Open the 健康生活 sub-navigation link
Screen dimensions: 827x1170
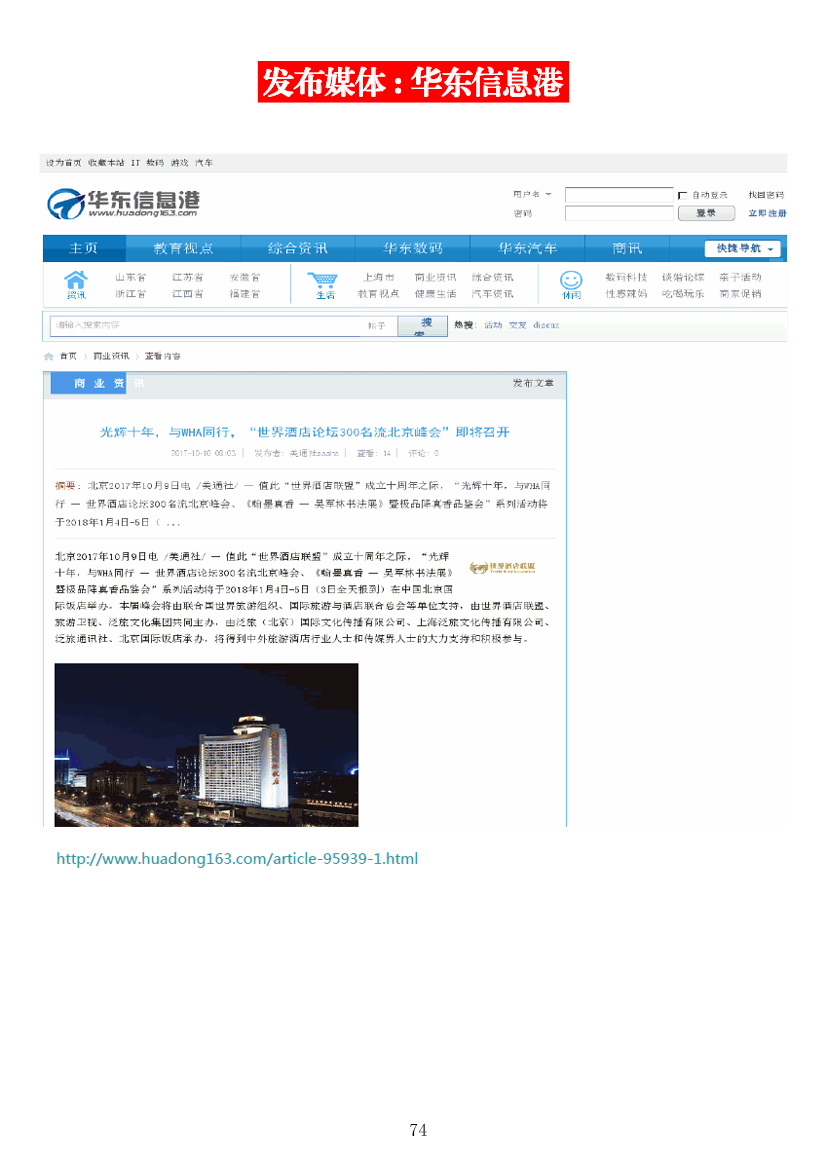pyautogui.click(x=435, y=294)
